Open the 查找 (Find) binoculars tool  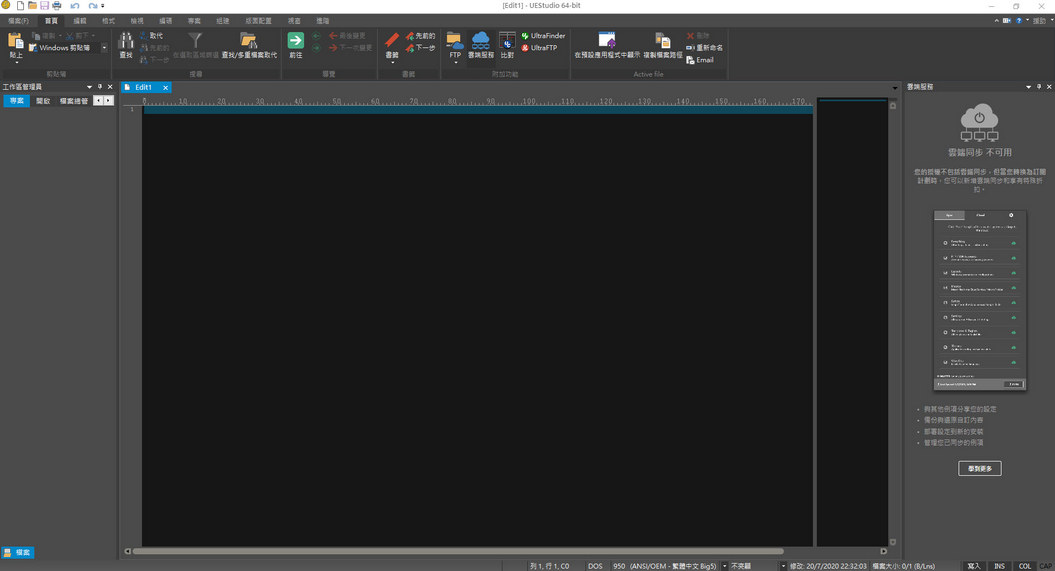click(x=126, y=44)
